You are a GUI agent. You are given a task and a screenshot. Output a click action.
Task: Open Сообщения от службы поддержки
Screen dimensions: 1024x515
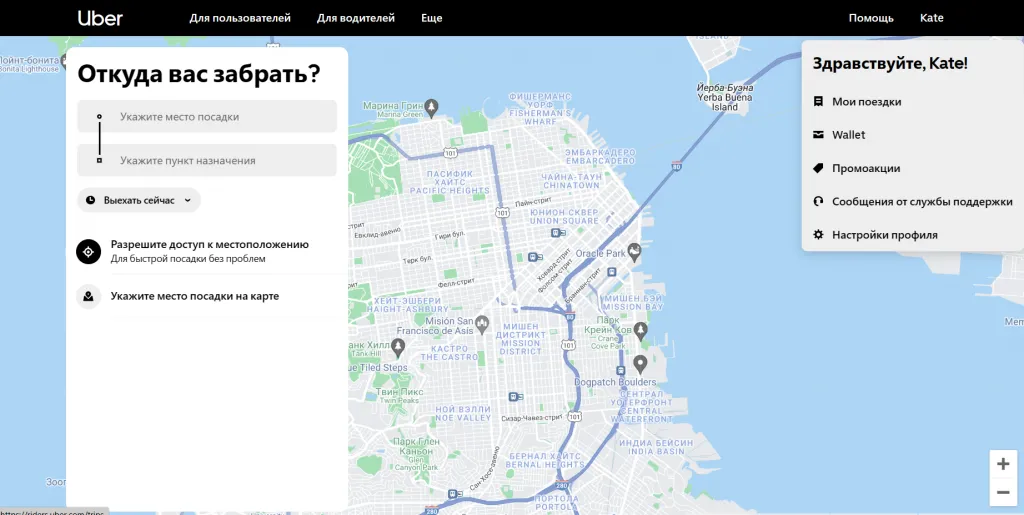[921, 201]
